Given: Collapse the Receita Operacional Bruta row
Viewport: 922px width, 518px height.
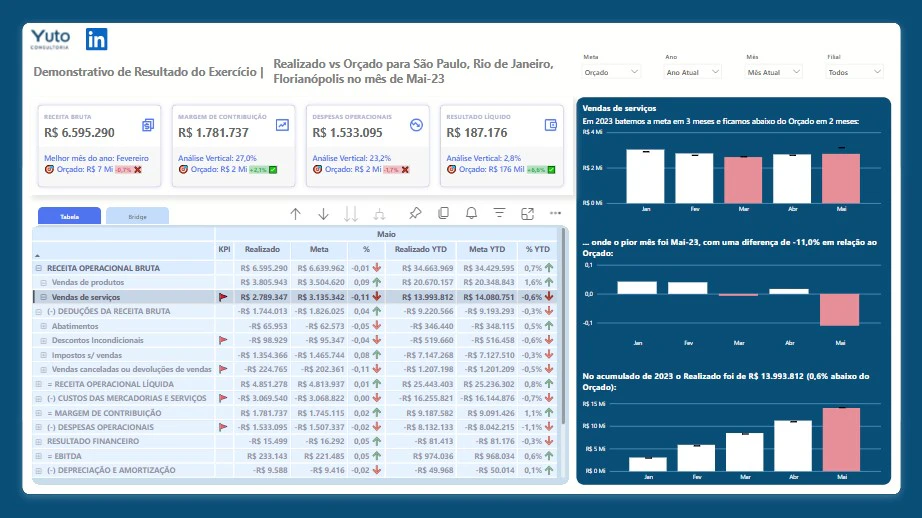Looking at the screenshot, I should click(39, 268).
